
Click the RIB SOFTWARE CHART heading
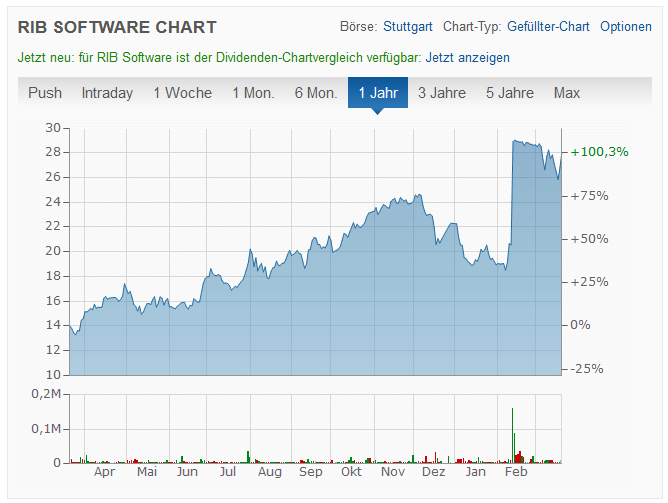[117, 27]
